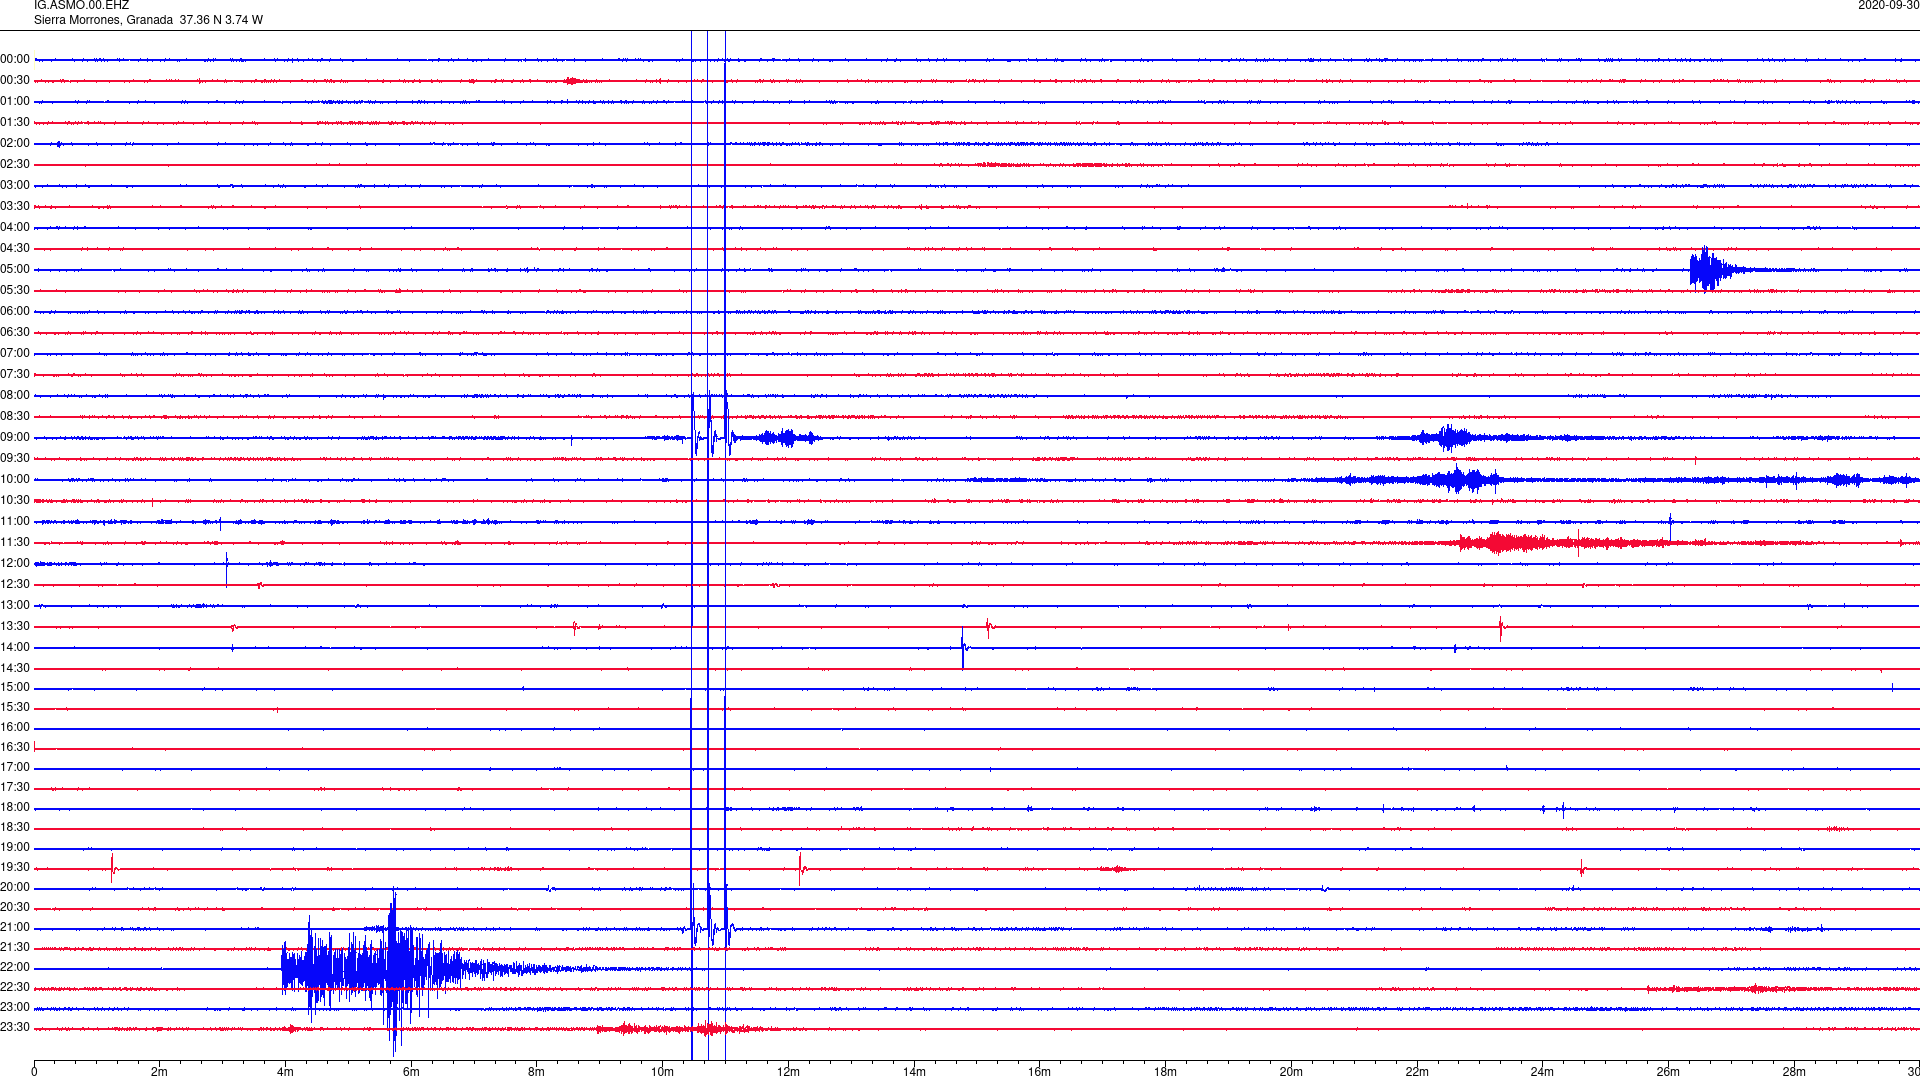Click the red spike near 1m on 19:30 trace

click(x=113, y=867)
